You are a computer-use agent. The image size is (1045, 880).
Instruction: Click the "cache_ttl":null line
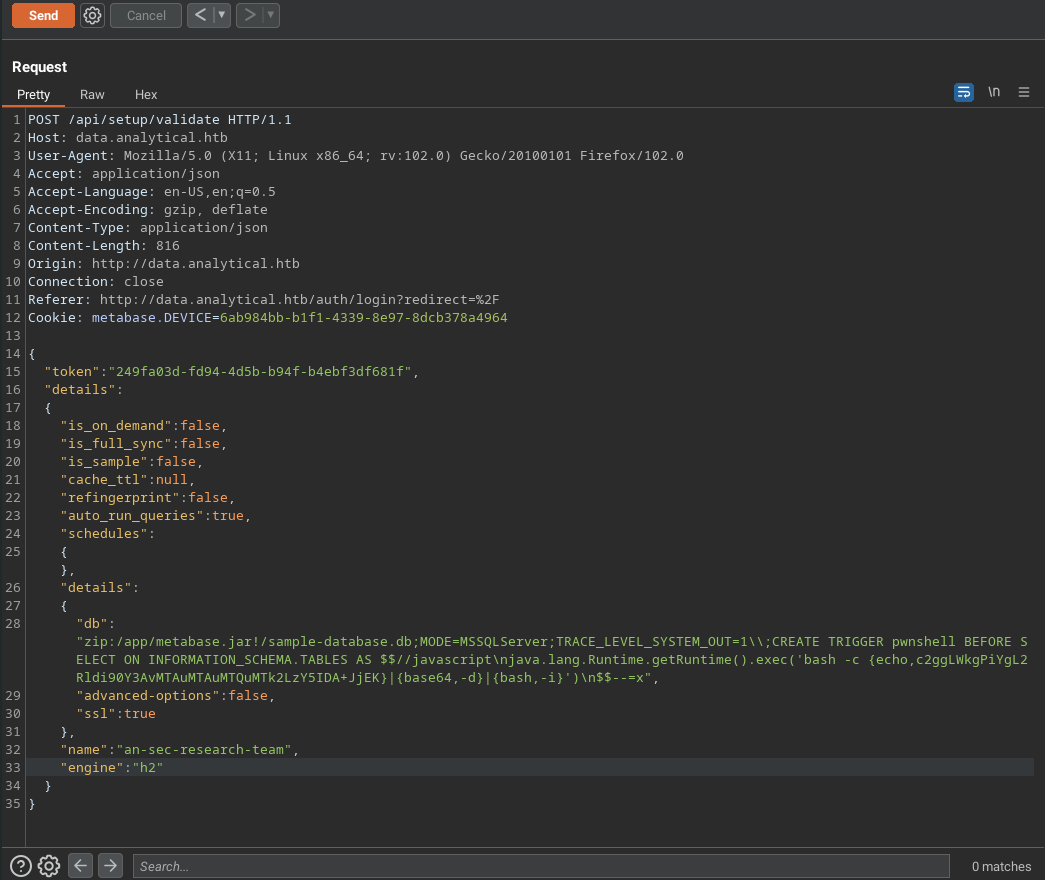click(x=127, y=479)
